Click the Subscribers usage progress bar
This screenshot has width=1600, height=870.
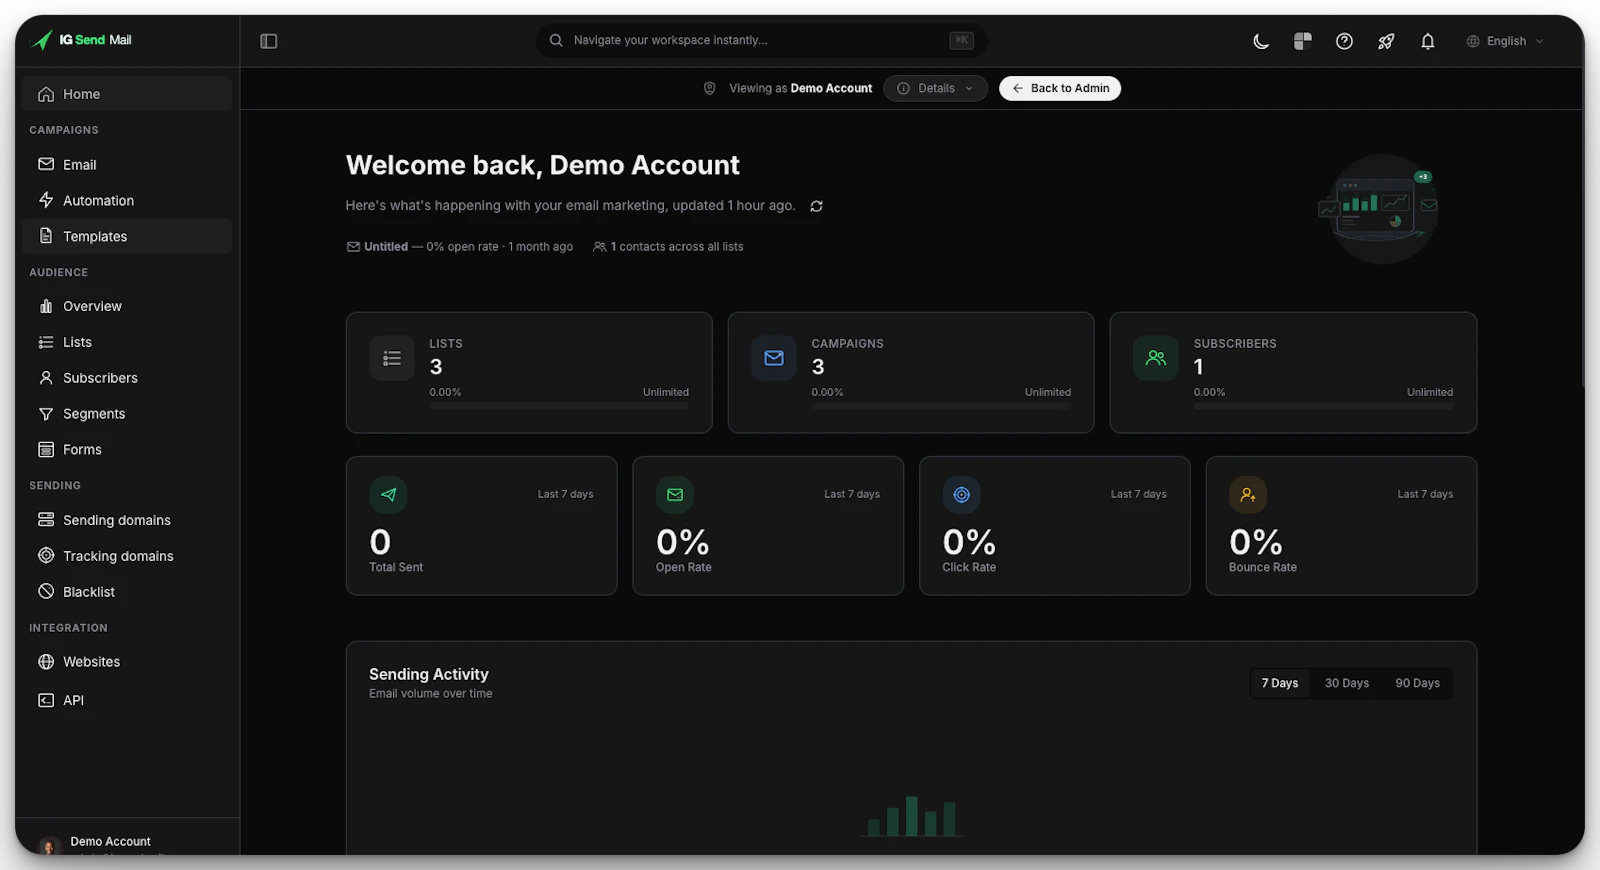tap(1323, 406)
